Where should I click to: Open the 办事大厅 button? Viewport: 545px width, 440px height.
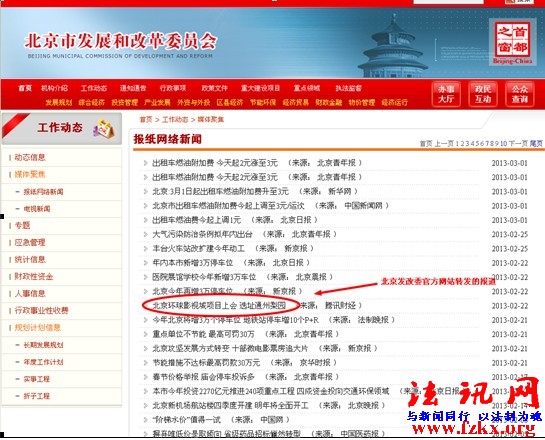[x=446, y=94]
